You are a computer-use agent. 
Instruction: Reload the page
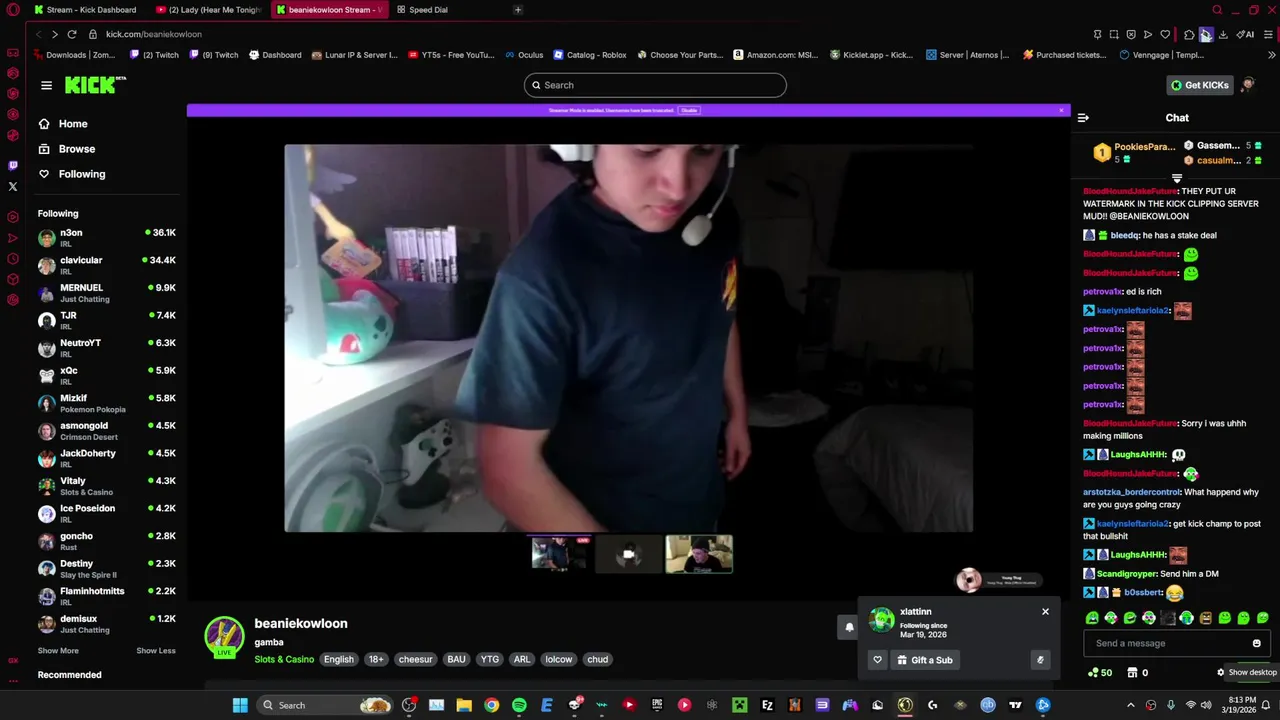pyautogui.click(x=71, y=34)
